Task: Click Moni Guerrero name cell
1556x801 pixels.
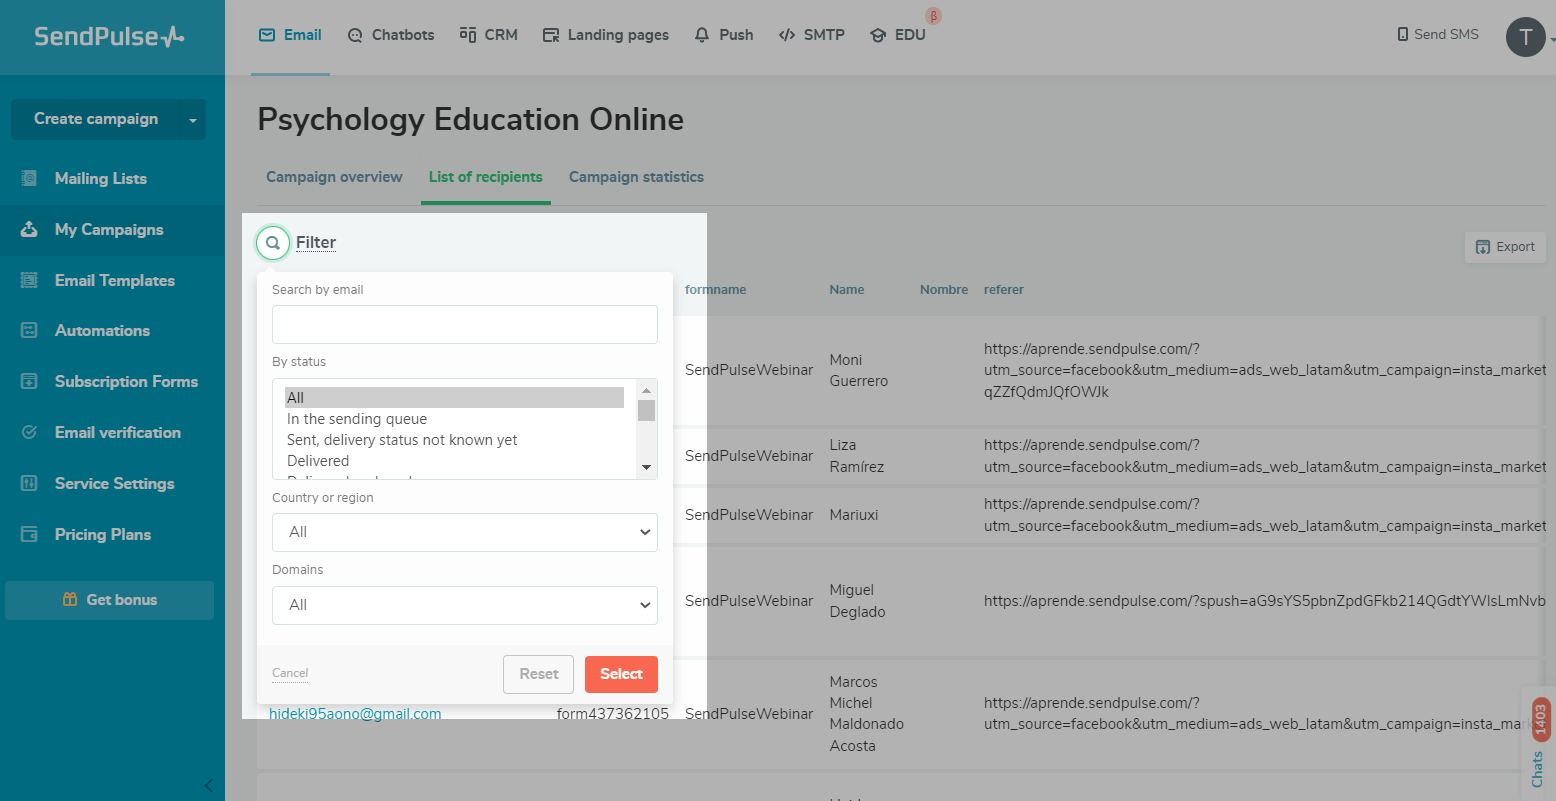Action: tap(859, 370)
